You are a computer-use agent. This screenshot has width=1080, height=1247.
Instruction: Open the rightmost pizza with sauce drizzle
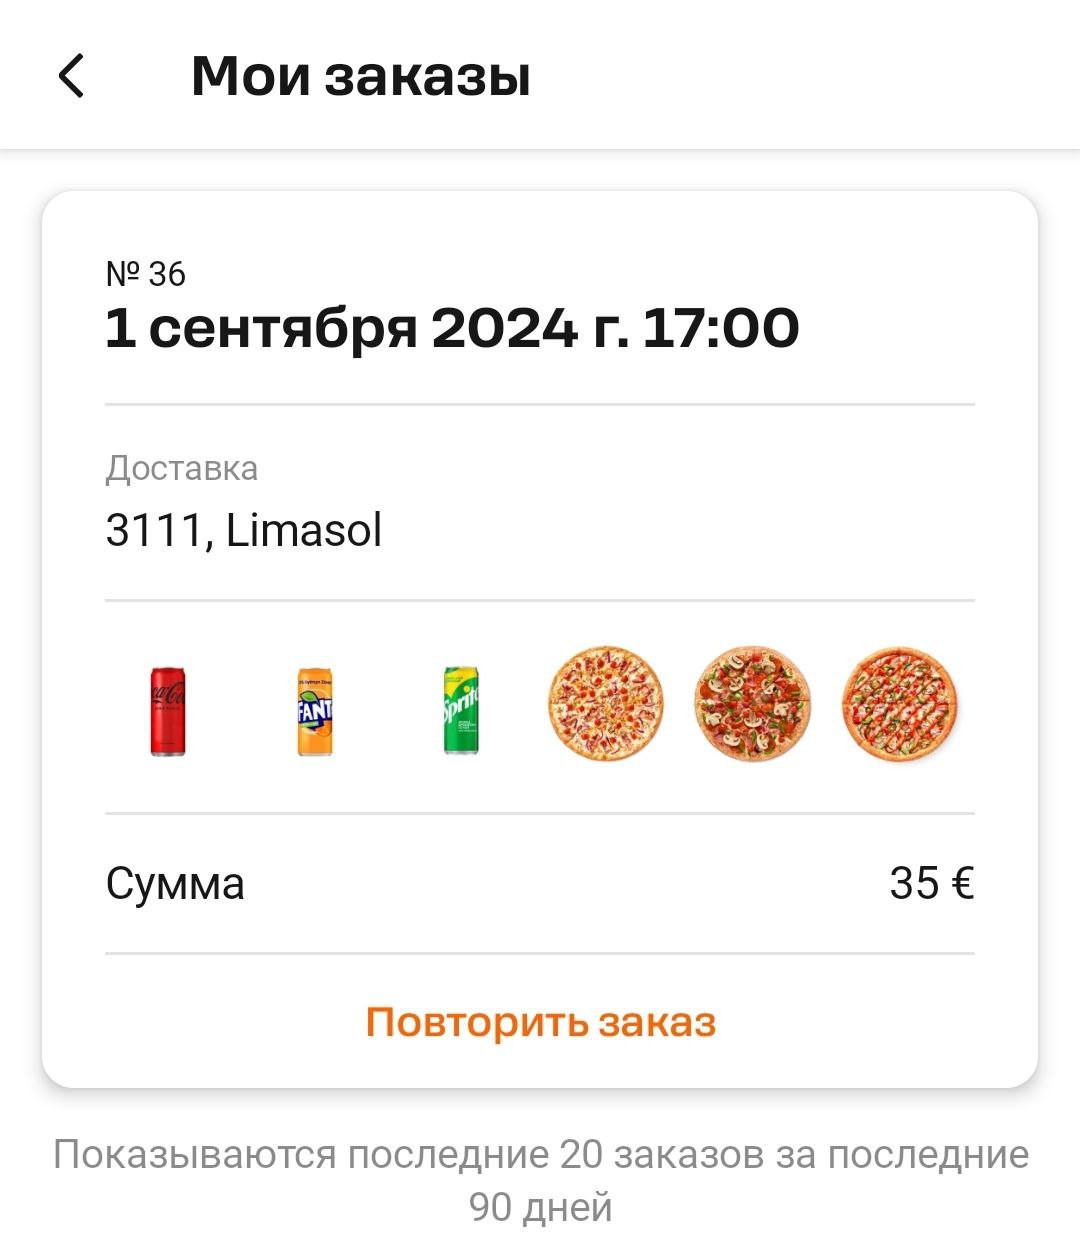(899, 703)
